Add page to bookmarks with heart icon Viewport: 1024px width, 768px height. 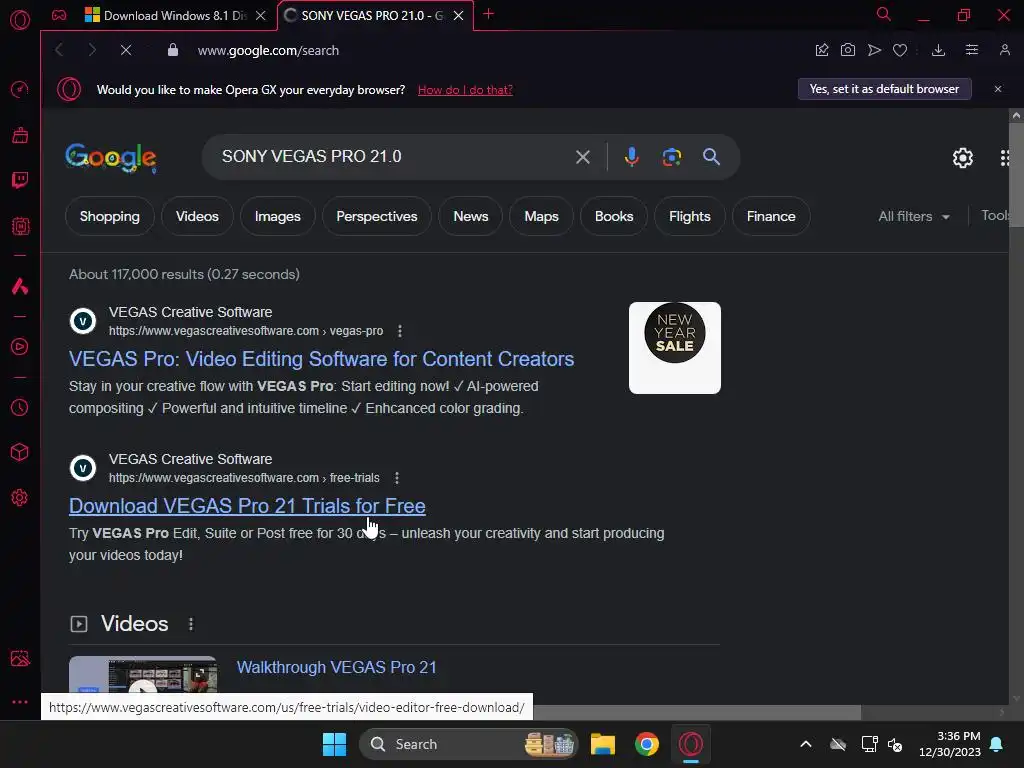click(x=900, y=50)
